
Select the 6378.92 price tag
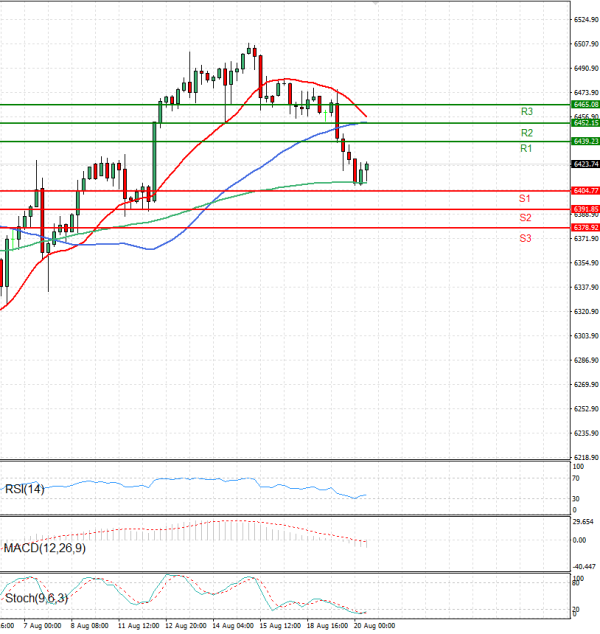[585, 228]
